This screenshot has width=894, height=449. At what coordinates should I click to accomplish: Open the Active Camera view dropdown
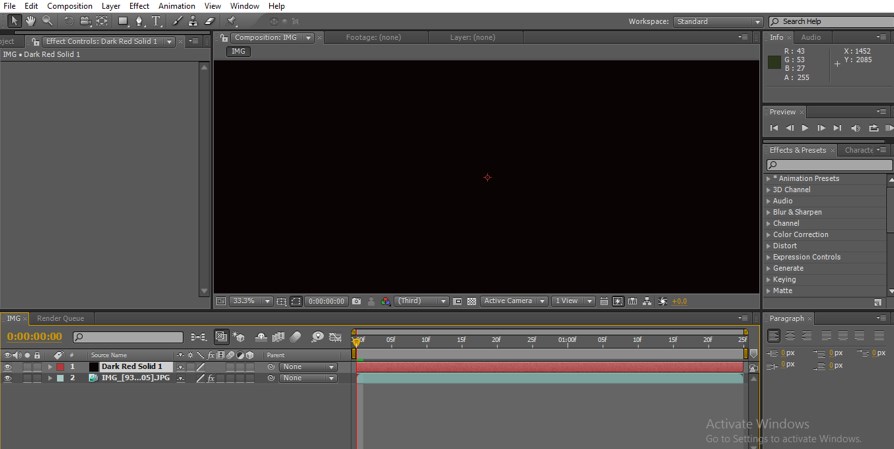[513, 301]
